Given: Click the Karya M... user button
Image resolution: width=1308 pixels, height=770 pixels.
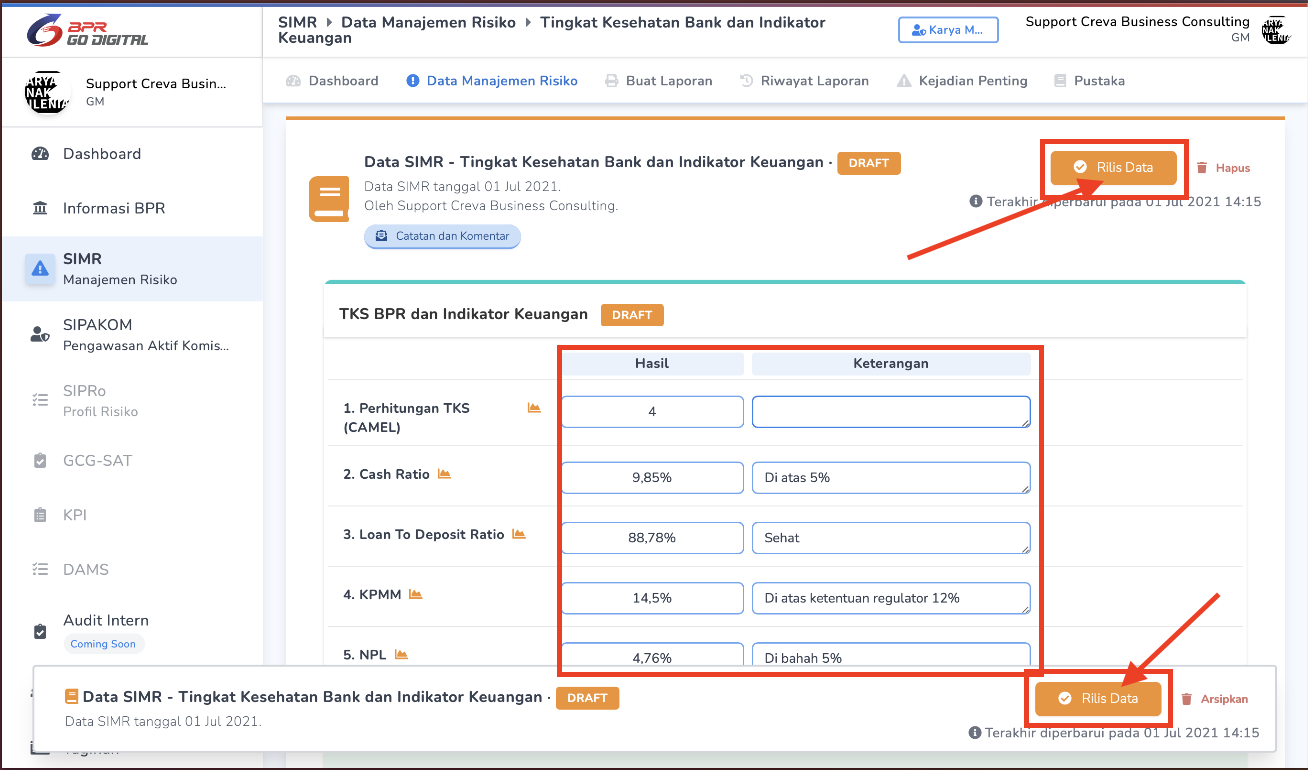Looking at the screenshot, I should click(948, 30).
